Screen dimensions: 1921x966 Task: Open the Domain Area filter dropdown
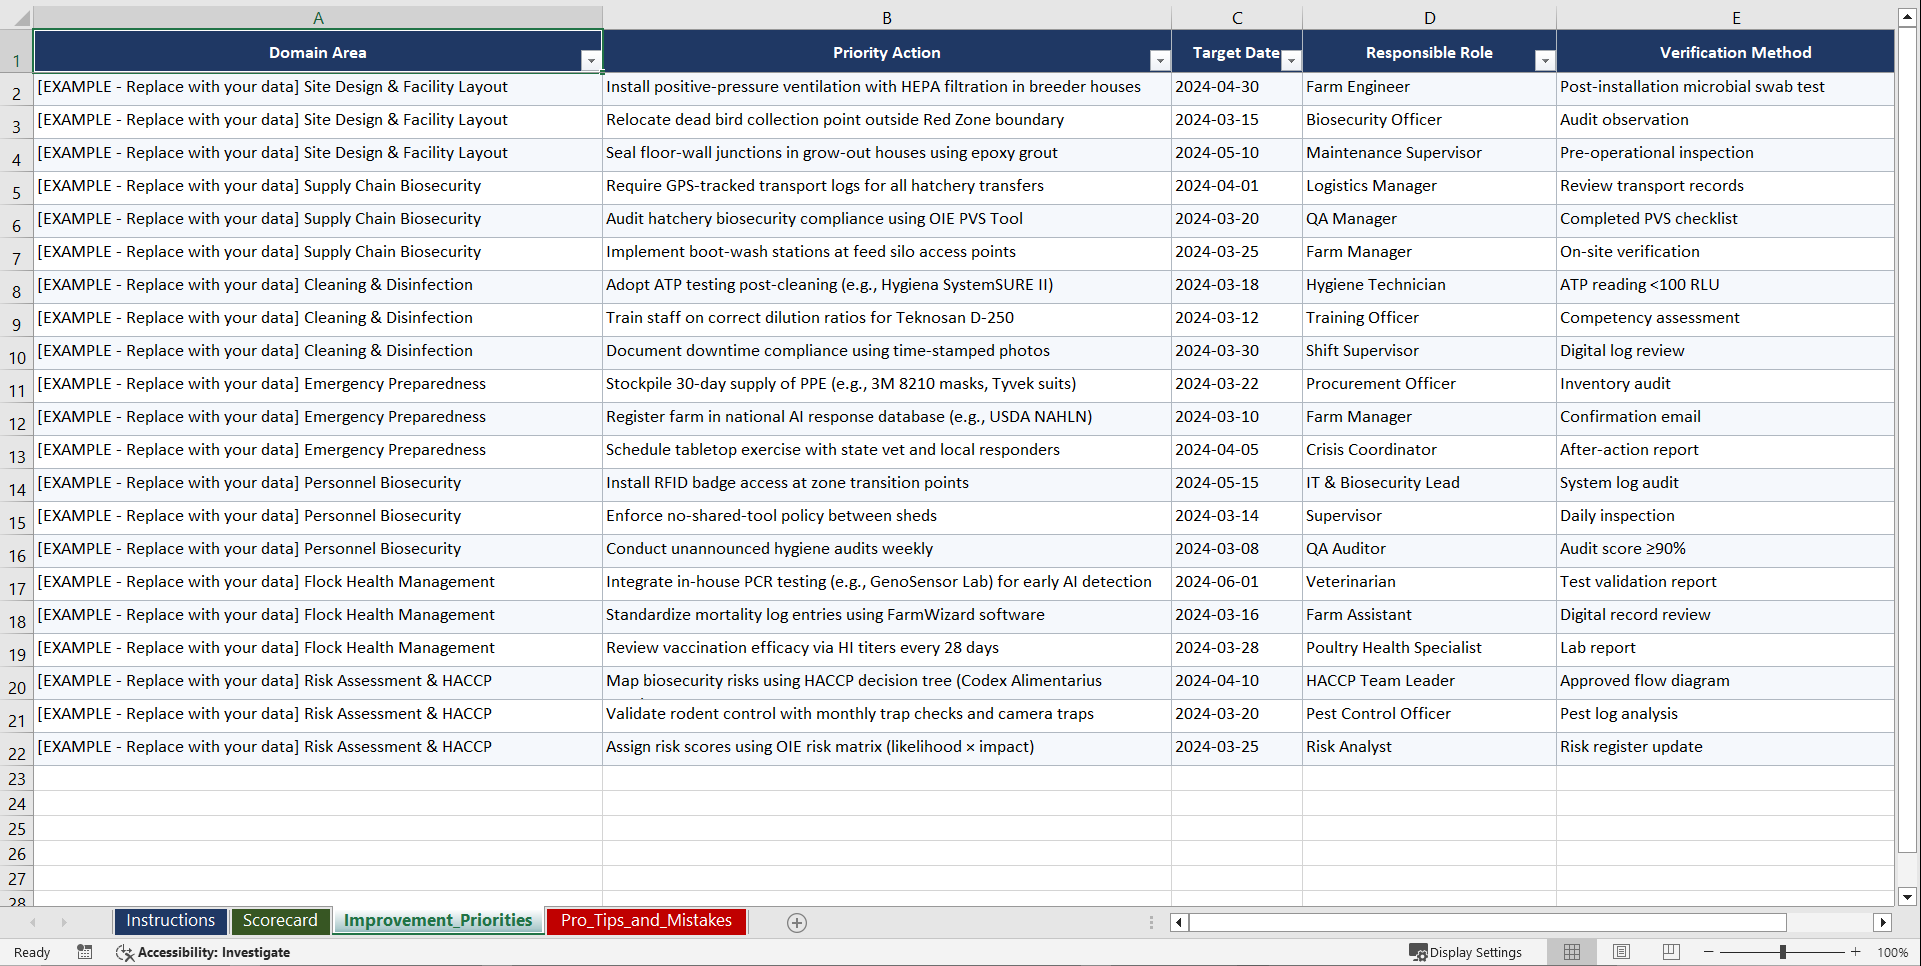591,60
